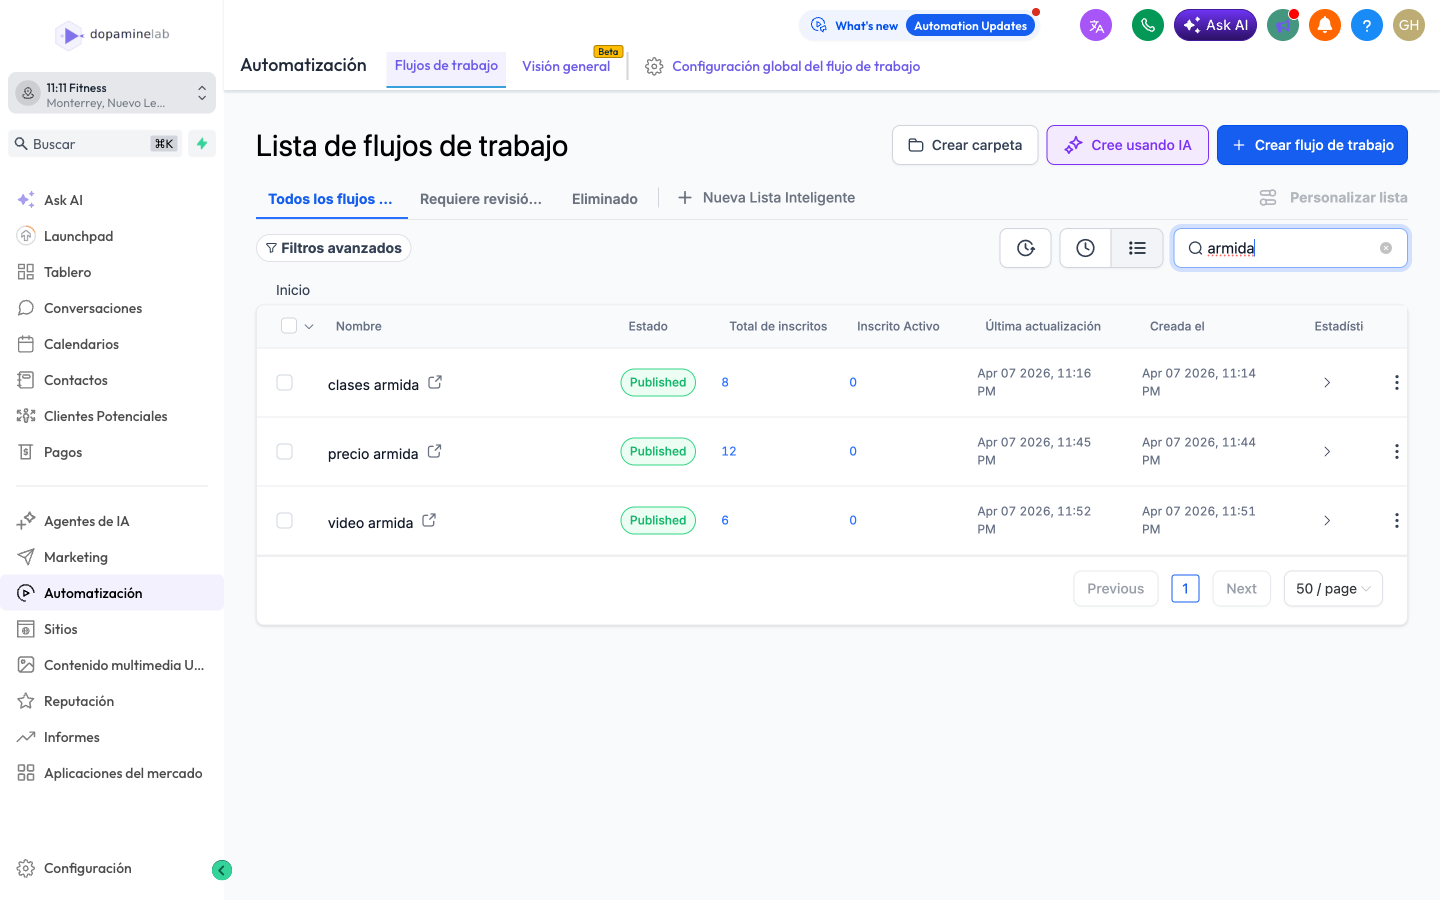
Task: Check the precio armida row checkbox
Action: tap(285, 452)
